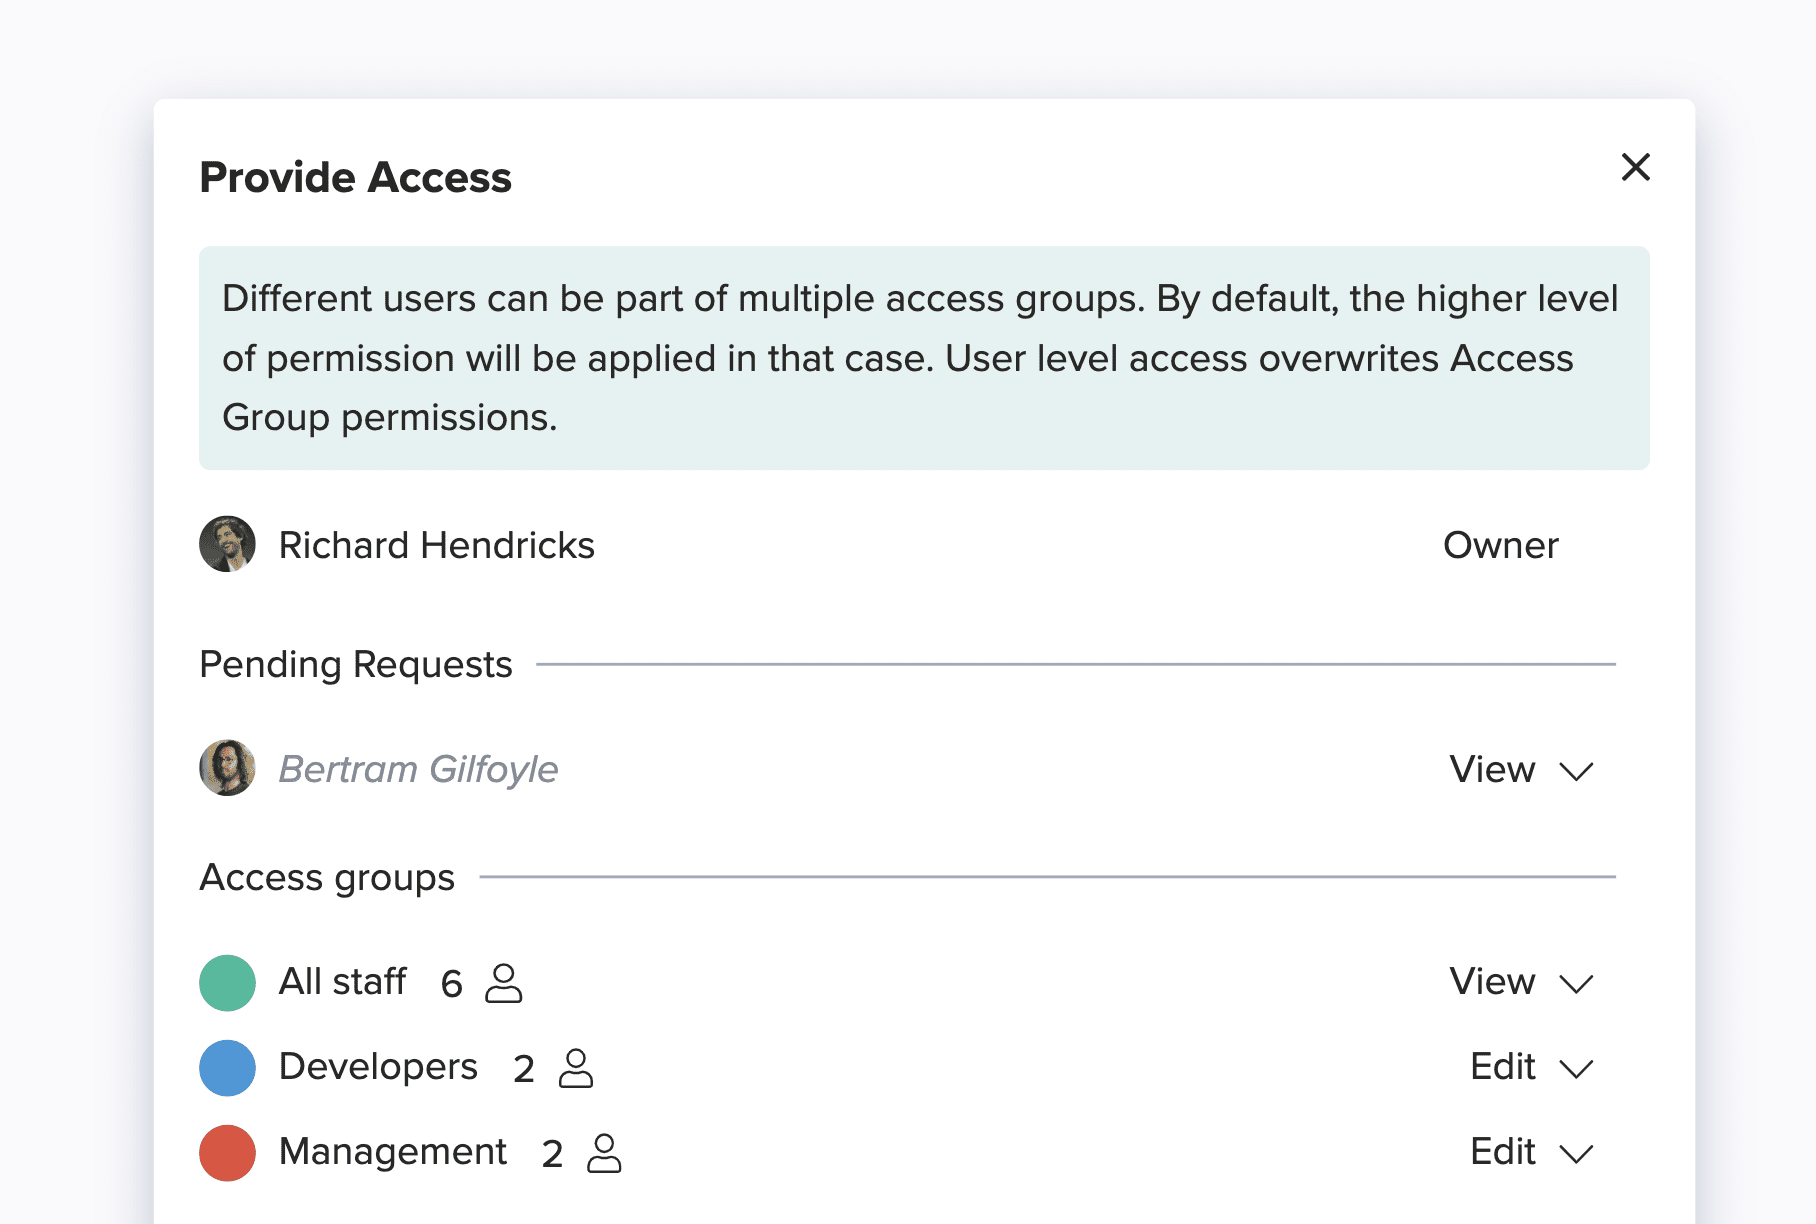Open Developers Edit permission dropdown
1816x1224 pixels.
tap(1532, 1067)
